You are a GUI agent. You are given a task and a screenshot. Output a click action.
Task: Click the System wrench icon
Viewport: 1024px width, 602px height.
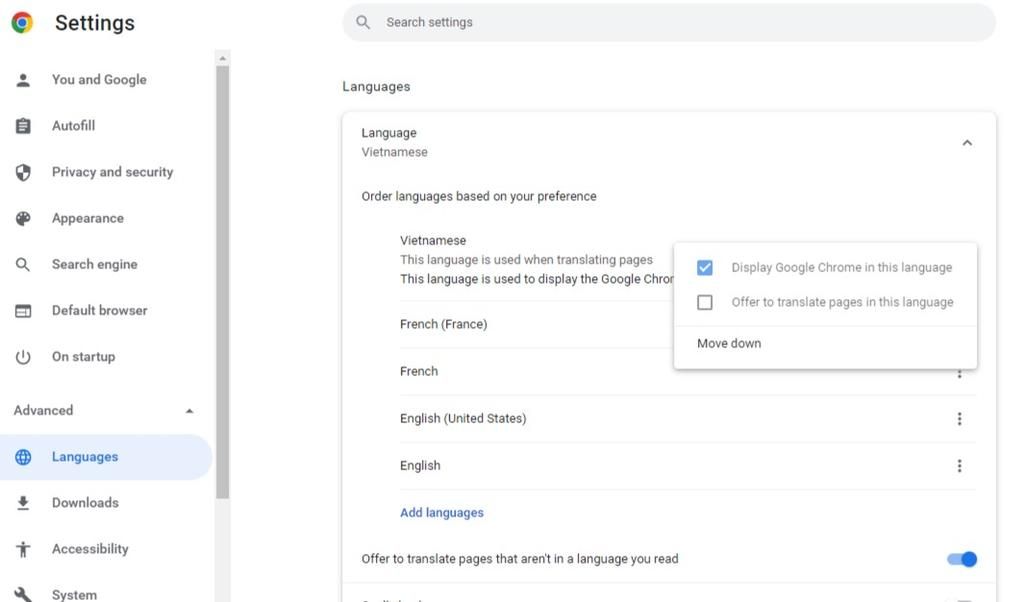[23, 594]
